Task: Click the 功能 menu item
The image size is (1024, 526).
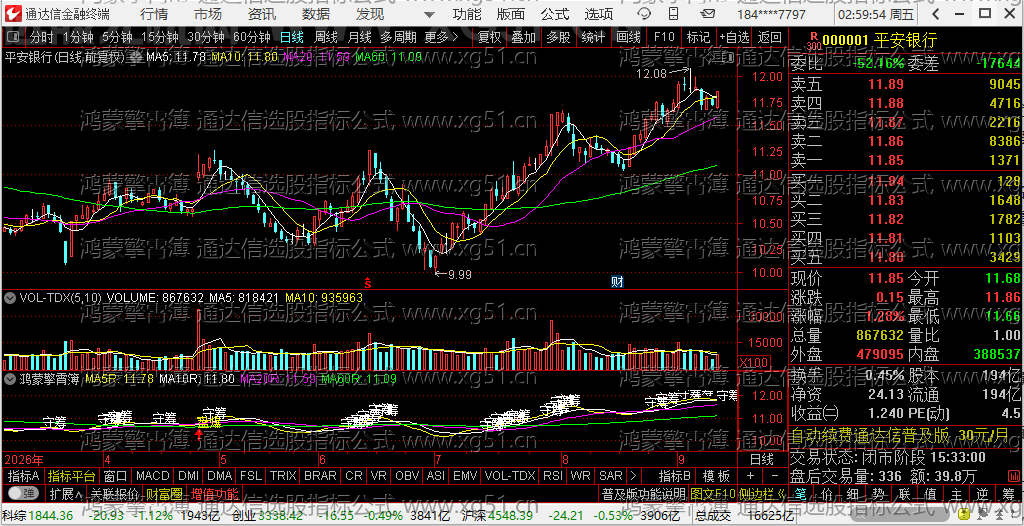Action: (x=467, y=14)
